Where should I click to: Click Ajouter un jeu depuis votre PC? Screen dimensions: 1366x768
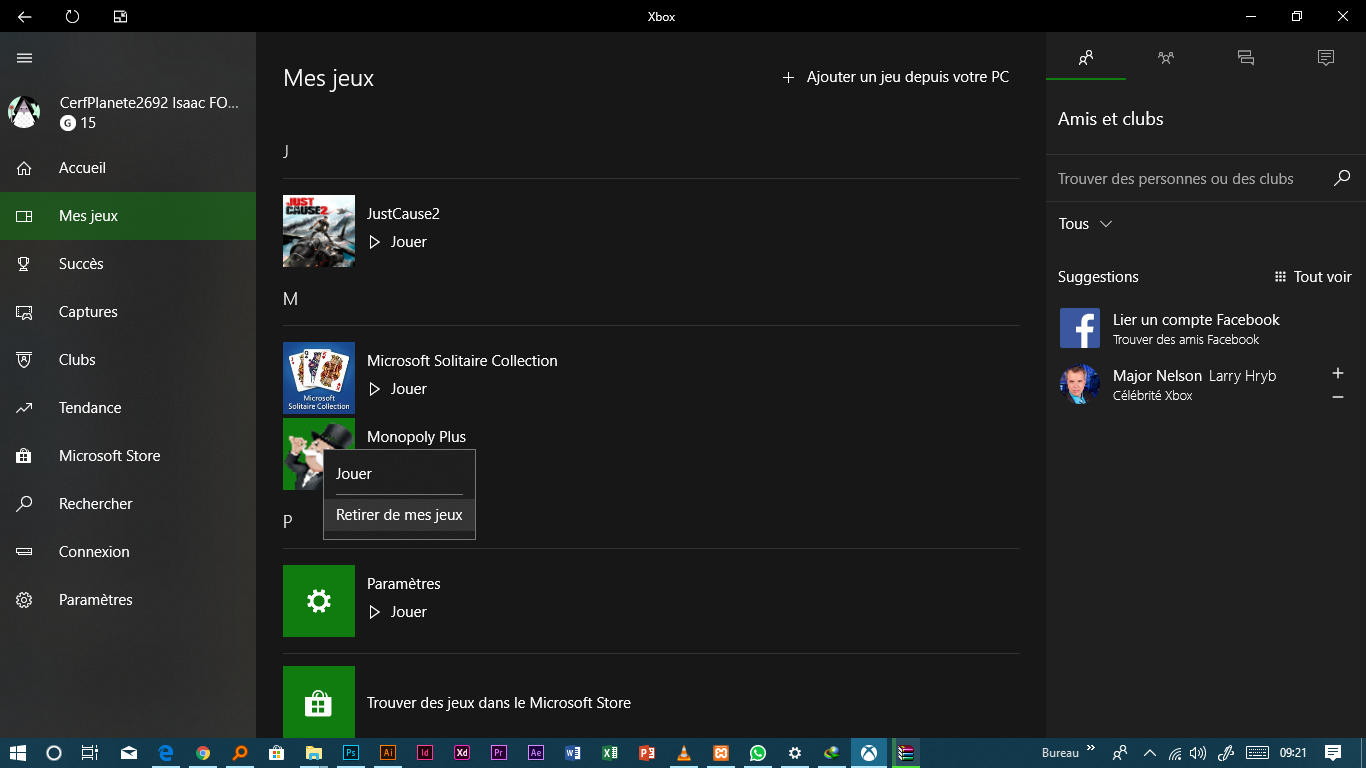pyautogui.click(x=896, y=77)
